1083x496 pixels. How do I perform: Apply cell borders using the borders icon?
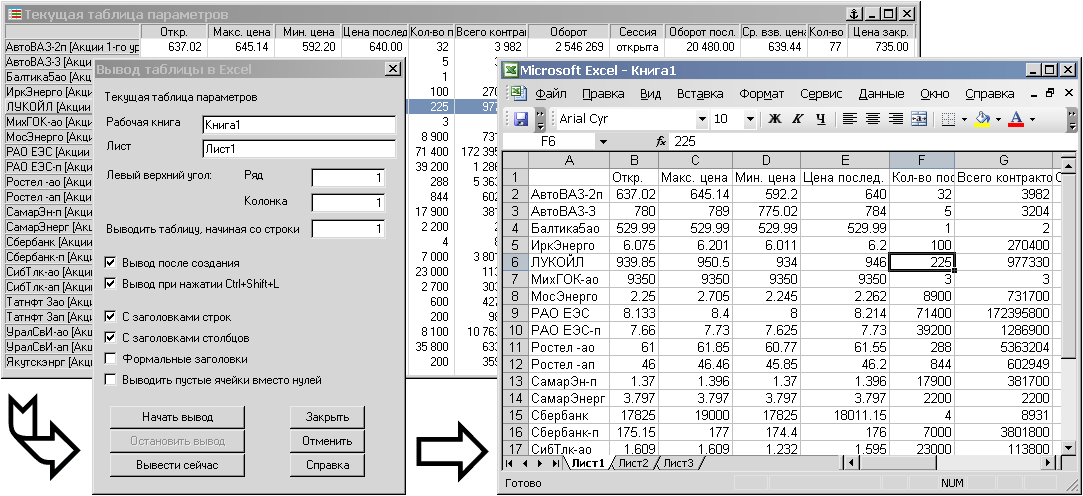click(x=949, y=119)
